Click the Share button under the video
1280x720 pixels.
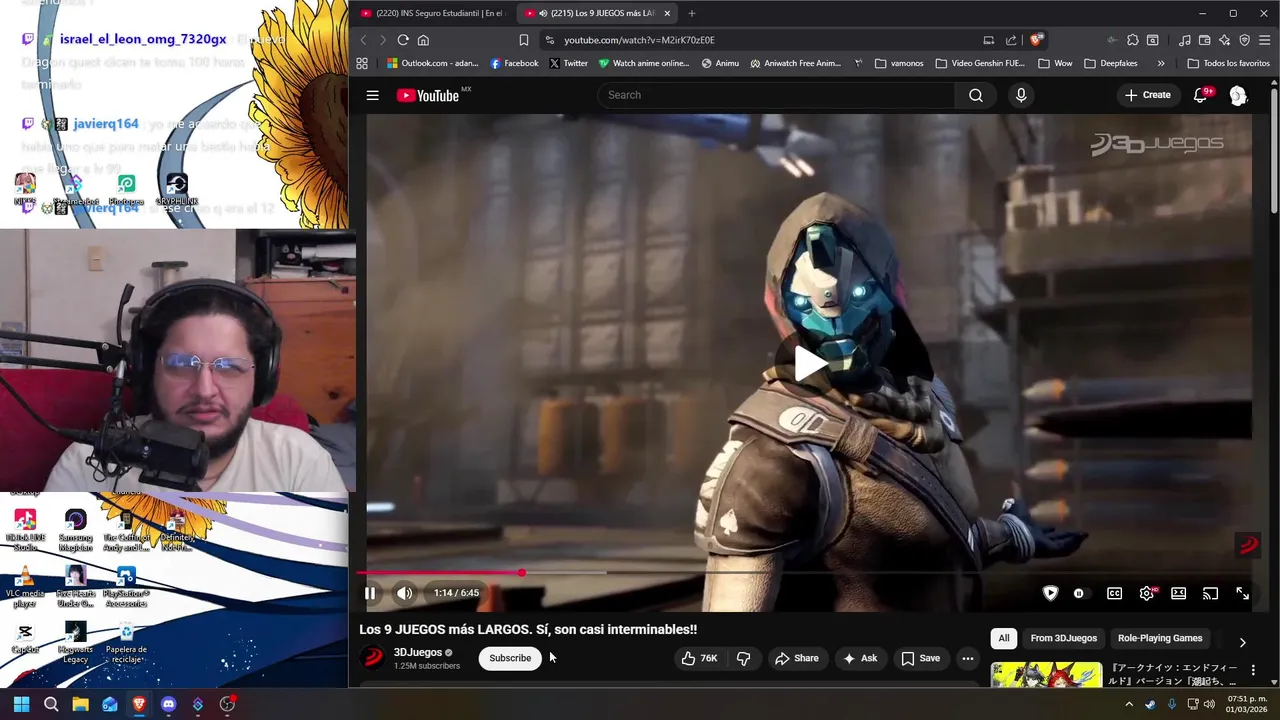pyautogui.click(x=796, y=658)
